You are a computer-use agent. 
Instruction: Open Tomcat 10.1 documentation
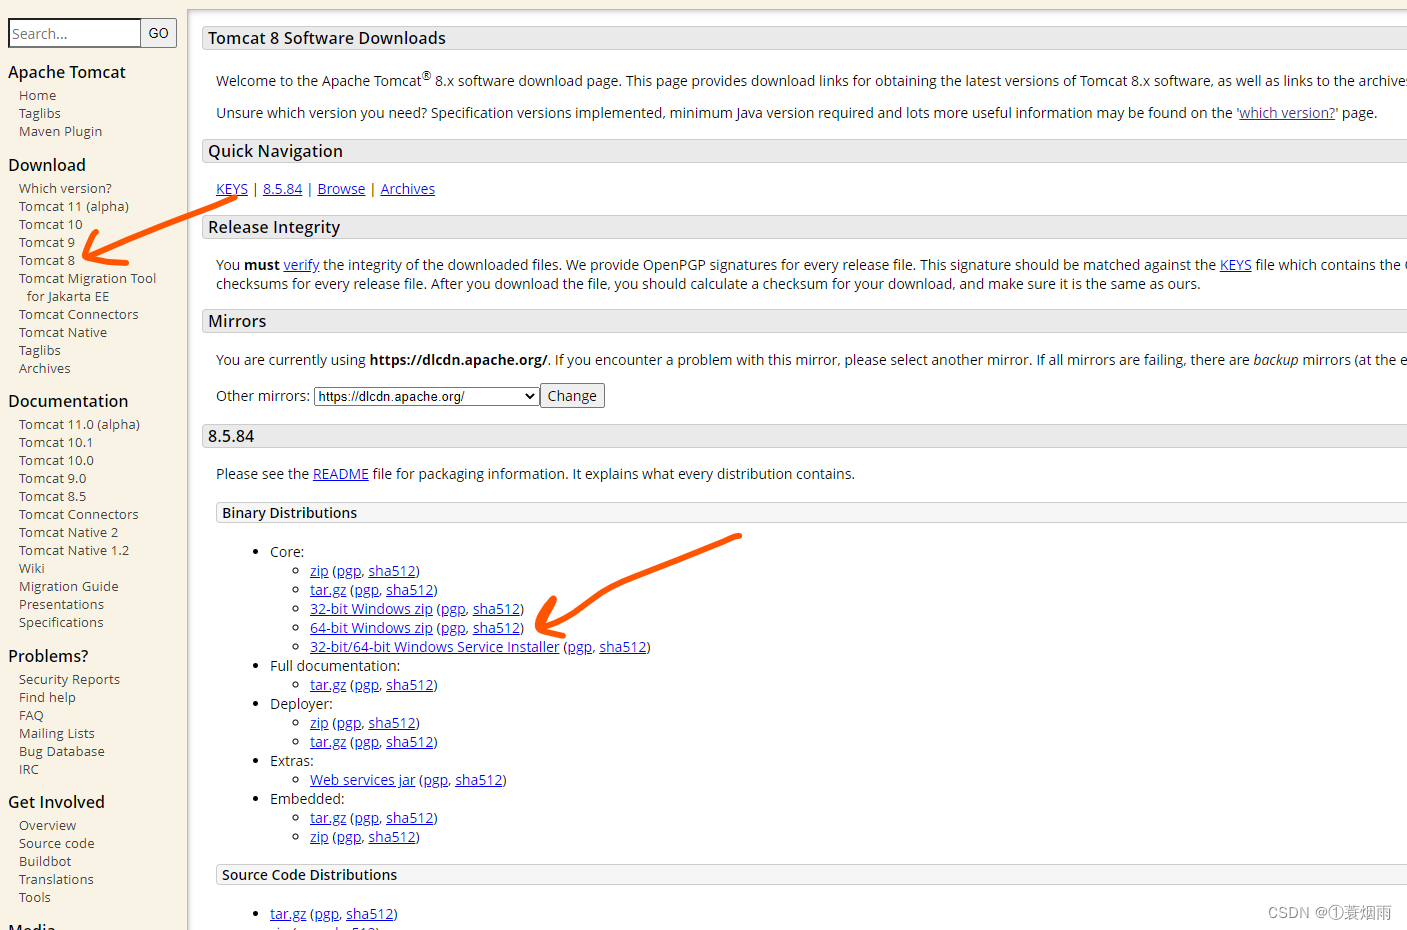coord(56,443)
